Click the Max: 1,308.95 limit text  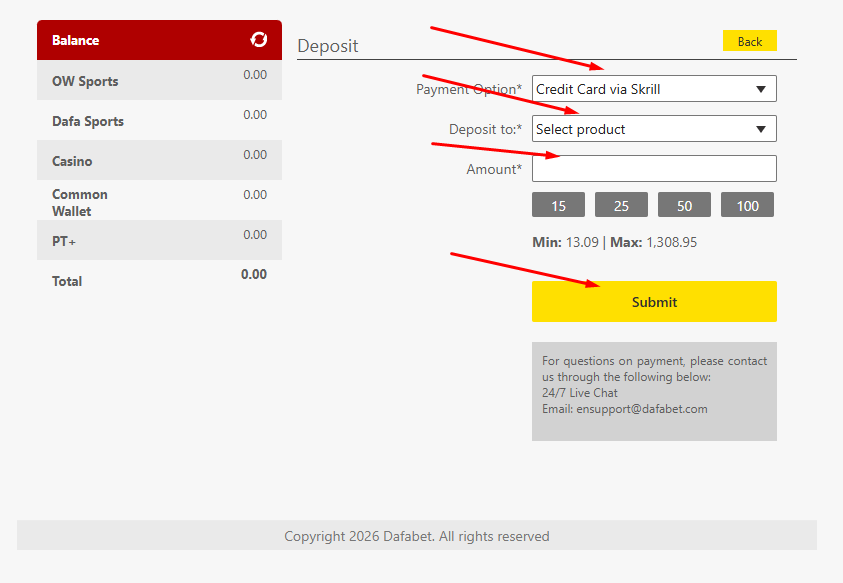pyautogui.click(x=653, y=242)
